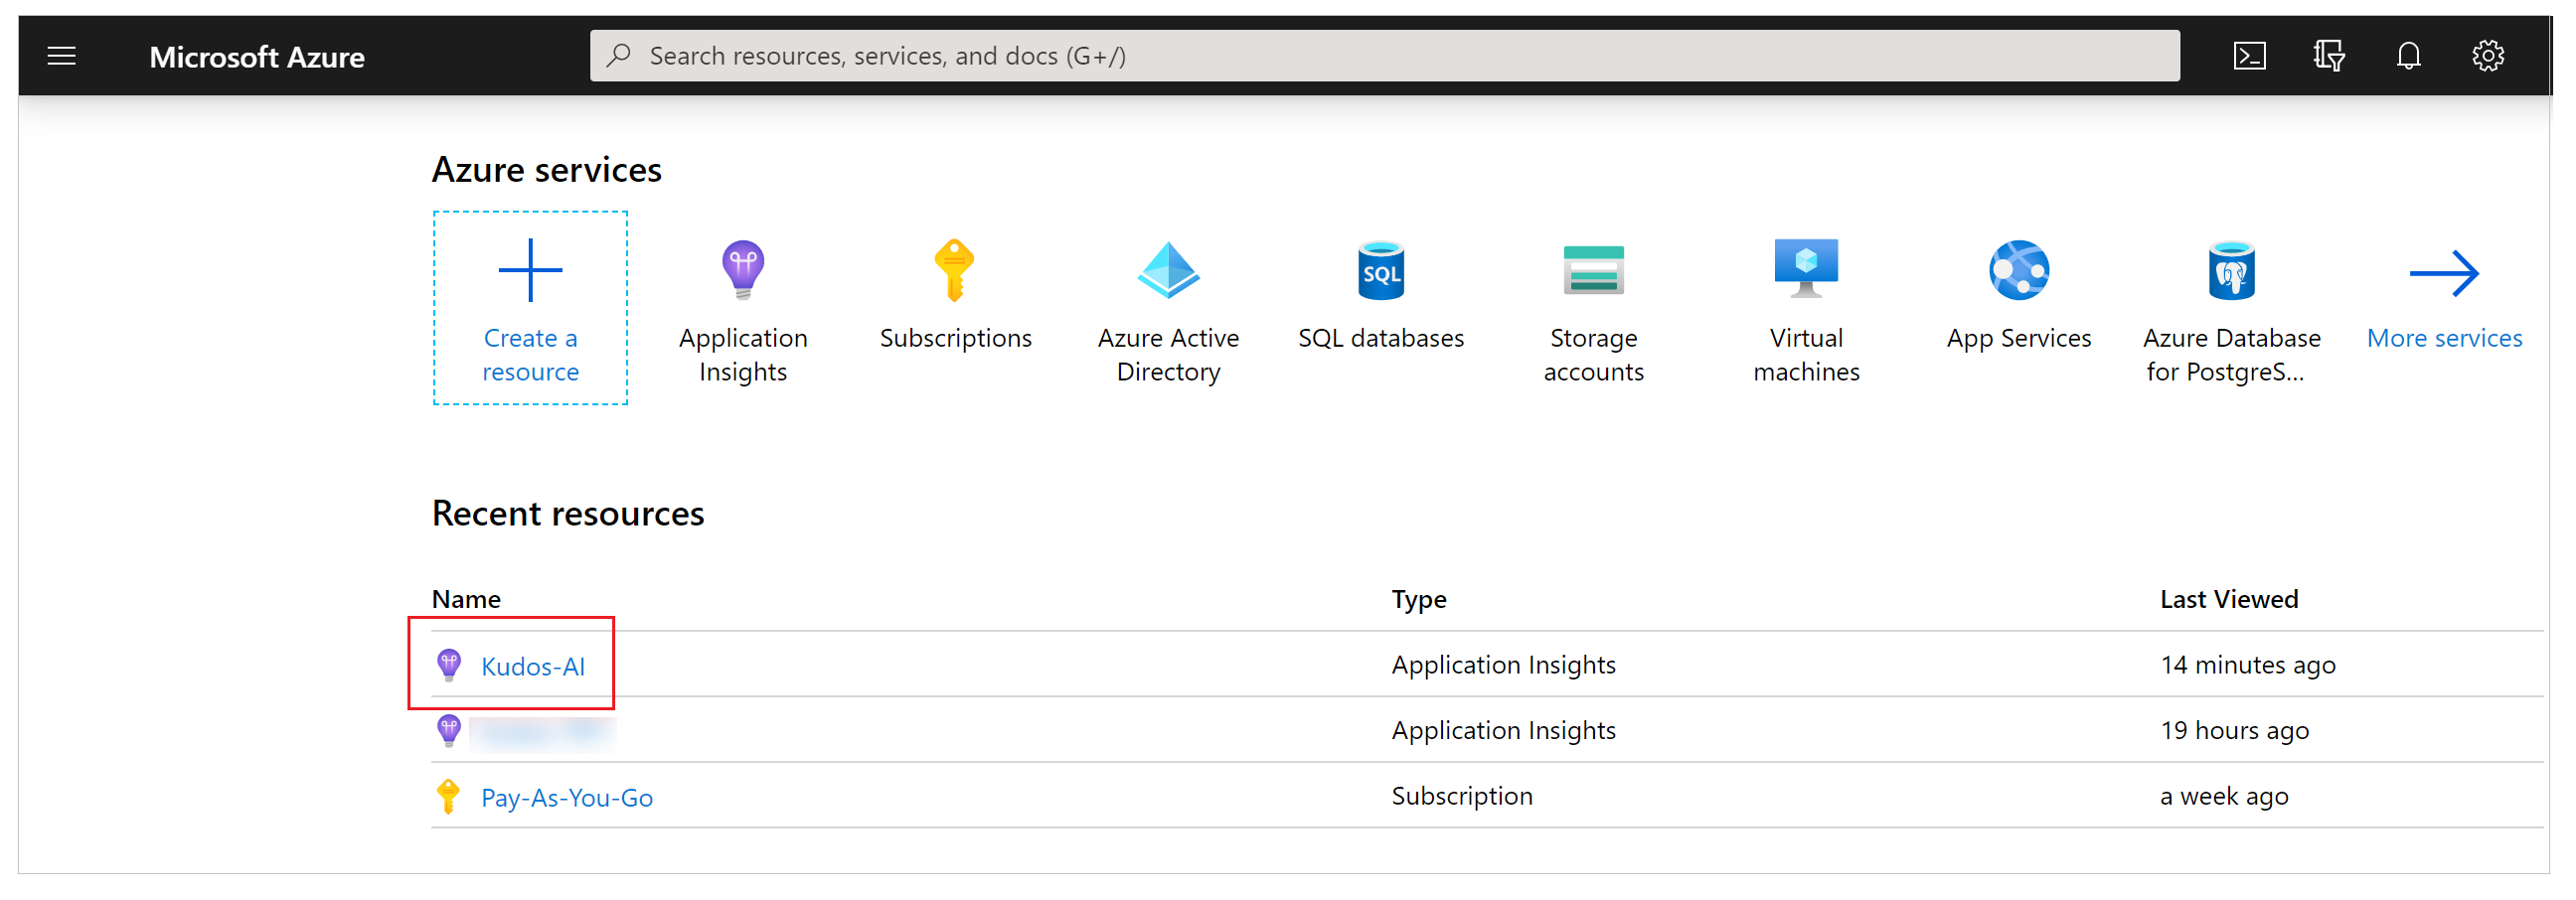Open the portal settings gear
This screenshot has height=900, width=2576.
click(x=2488, y=55)
